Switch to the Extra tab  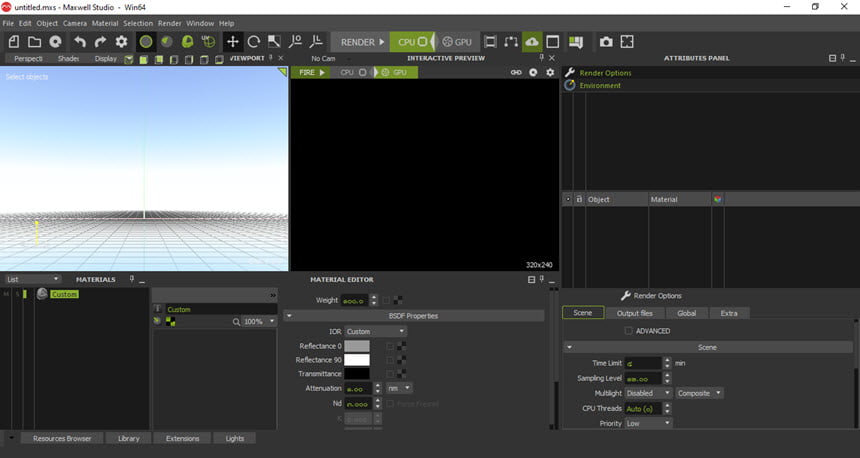pyautogui.click(x=728, y=313)
